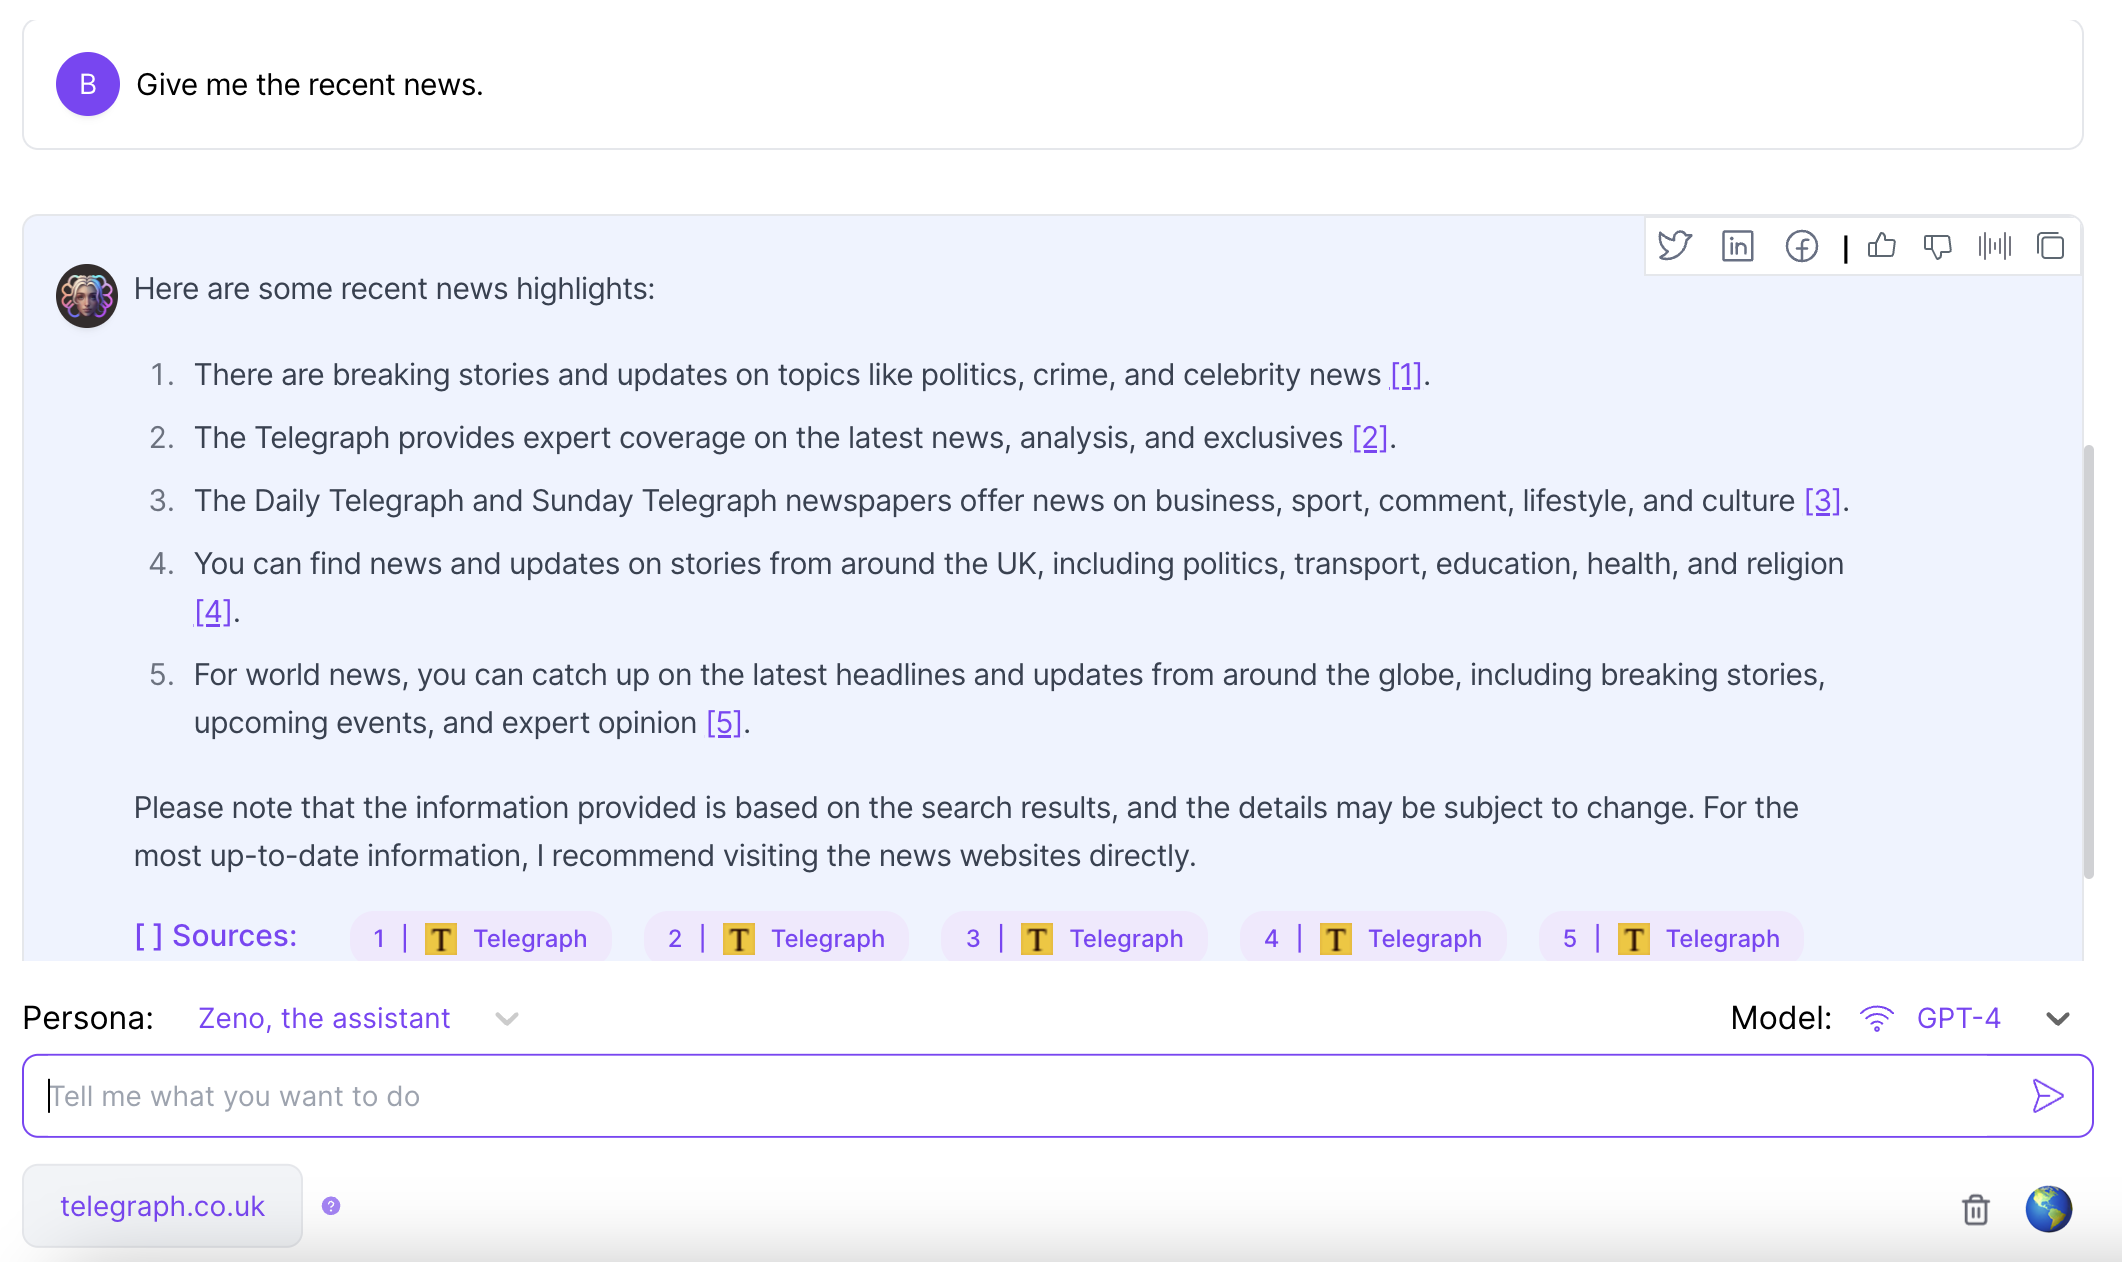Copy response with the copy icon
Viewport: 2122px width, 1262px height.
tap(2051, 246)
